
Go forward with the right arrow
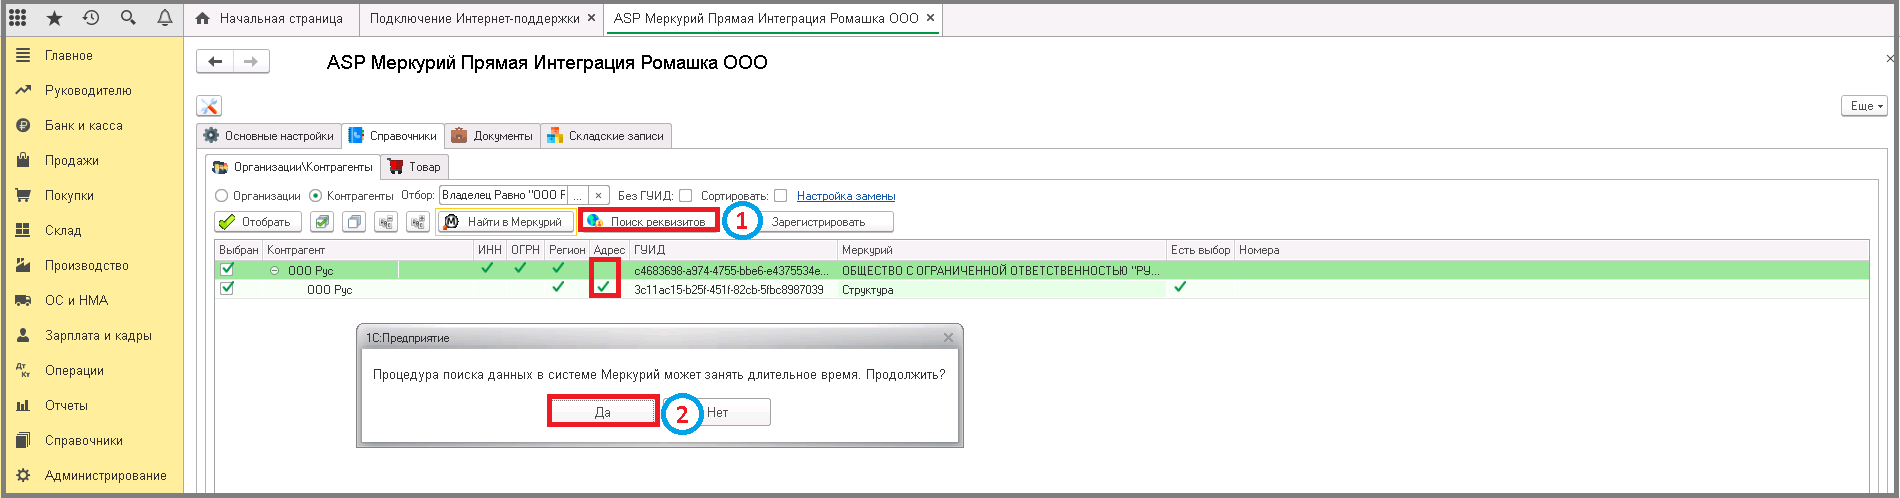coord(251,62)
